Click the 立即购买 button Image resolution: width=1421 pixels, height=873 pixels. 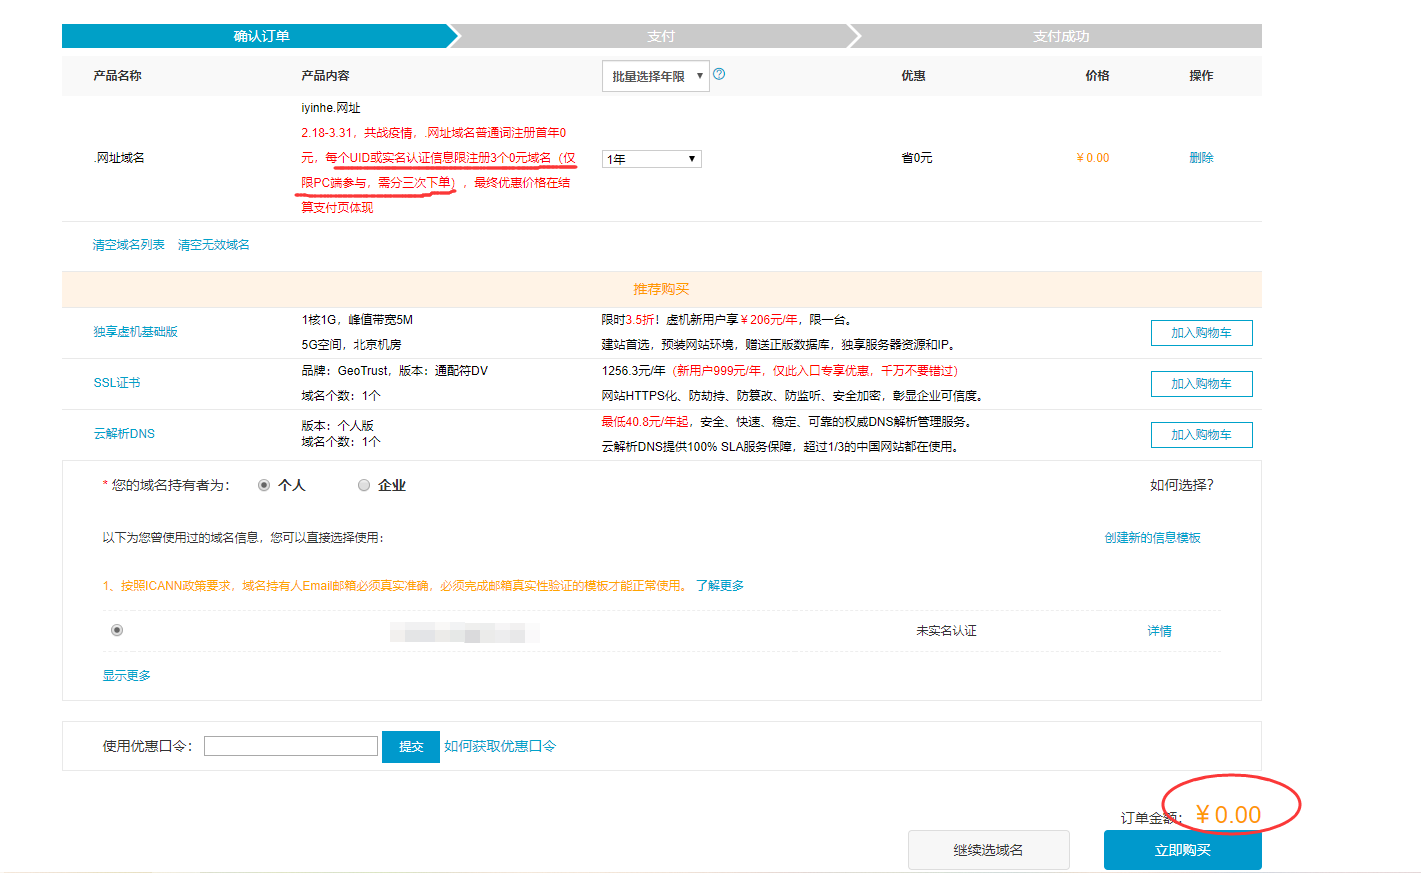[1182, 850]
